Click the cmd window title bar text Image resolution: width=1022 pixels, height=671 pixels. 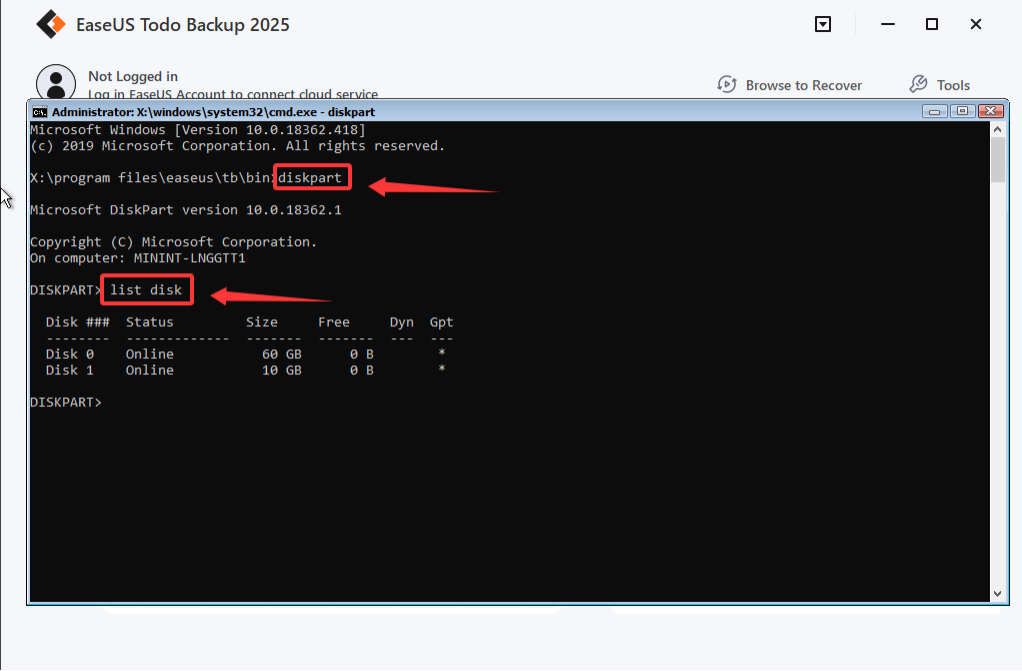213,112
